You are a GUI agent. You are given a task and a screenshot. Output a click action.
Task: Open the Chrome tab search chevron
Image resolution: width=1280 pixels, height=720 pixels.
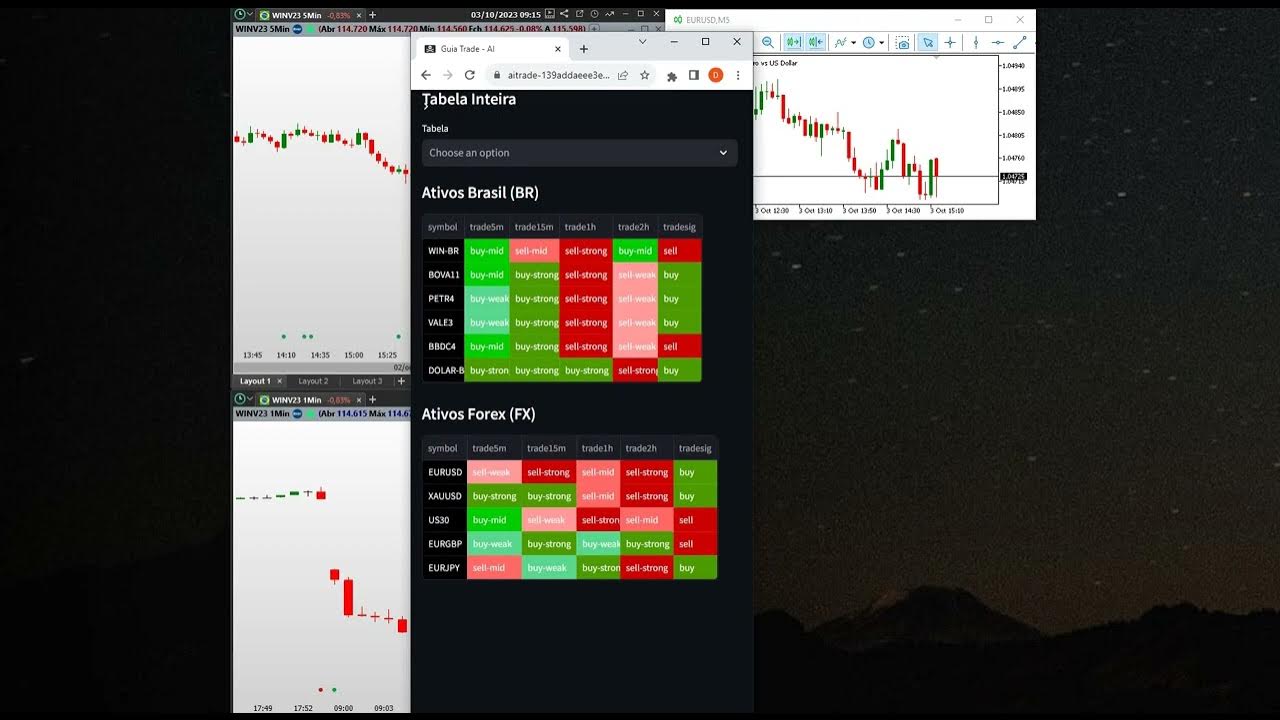coord(643,42)
